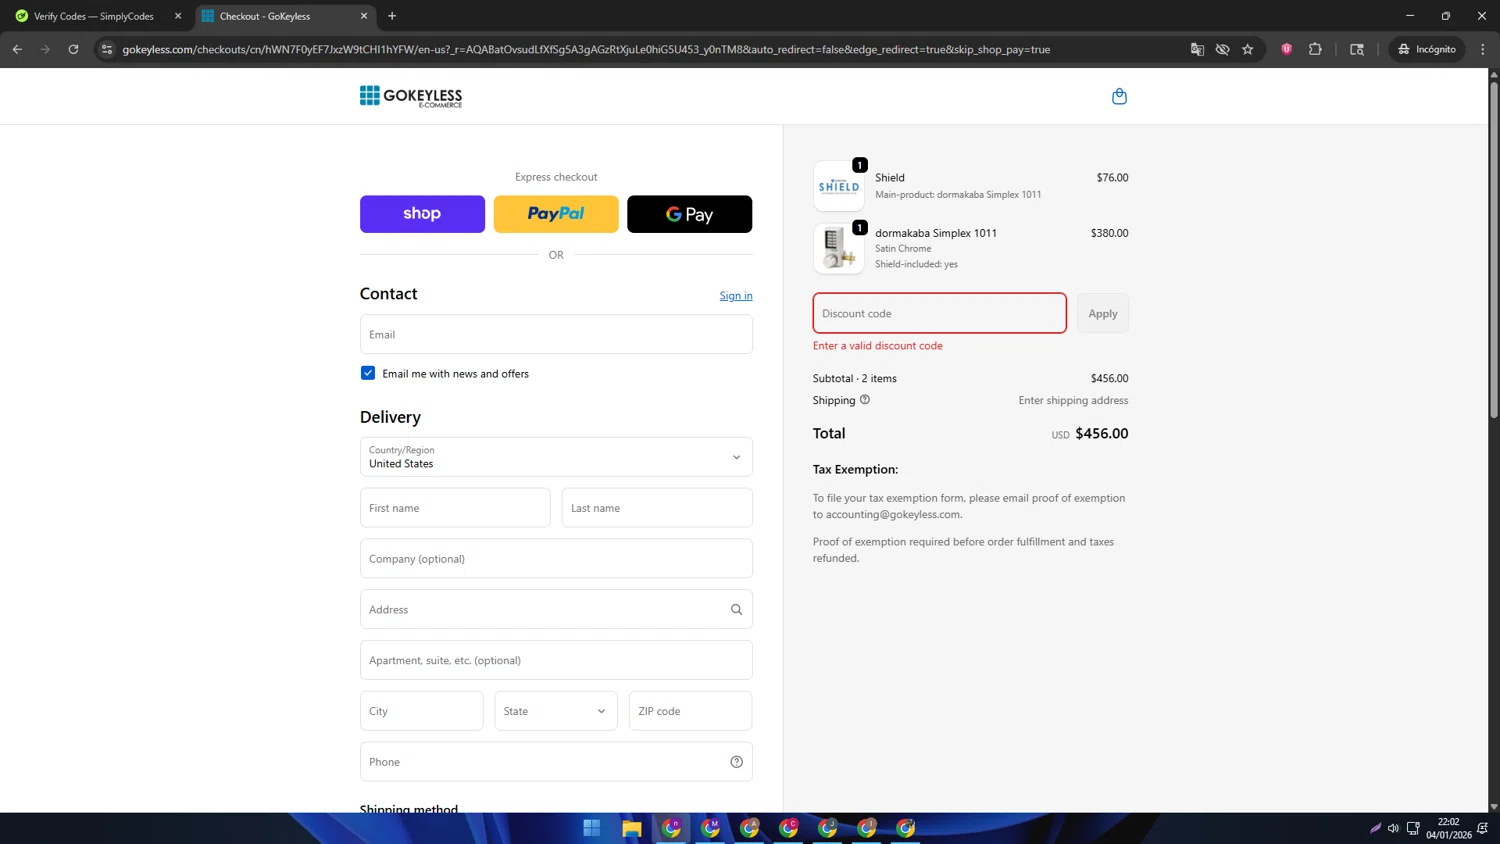The height and width of the screenshot is (844, 1500).
Task: Close the Checkout - GoKeyless tab
Action: [x=364, y=16]
